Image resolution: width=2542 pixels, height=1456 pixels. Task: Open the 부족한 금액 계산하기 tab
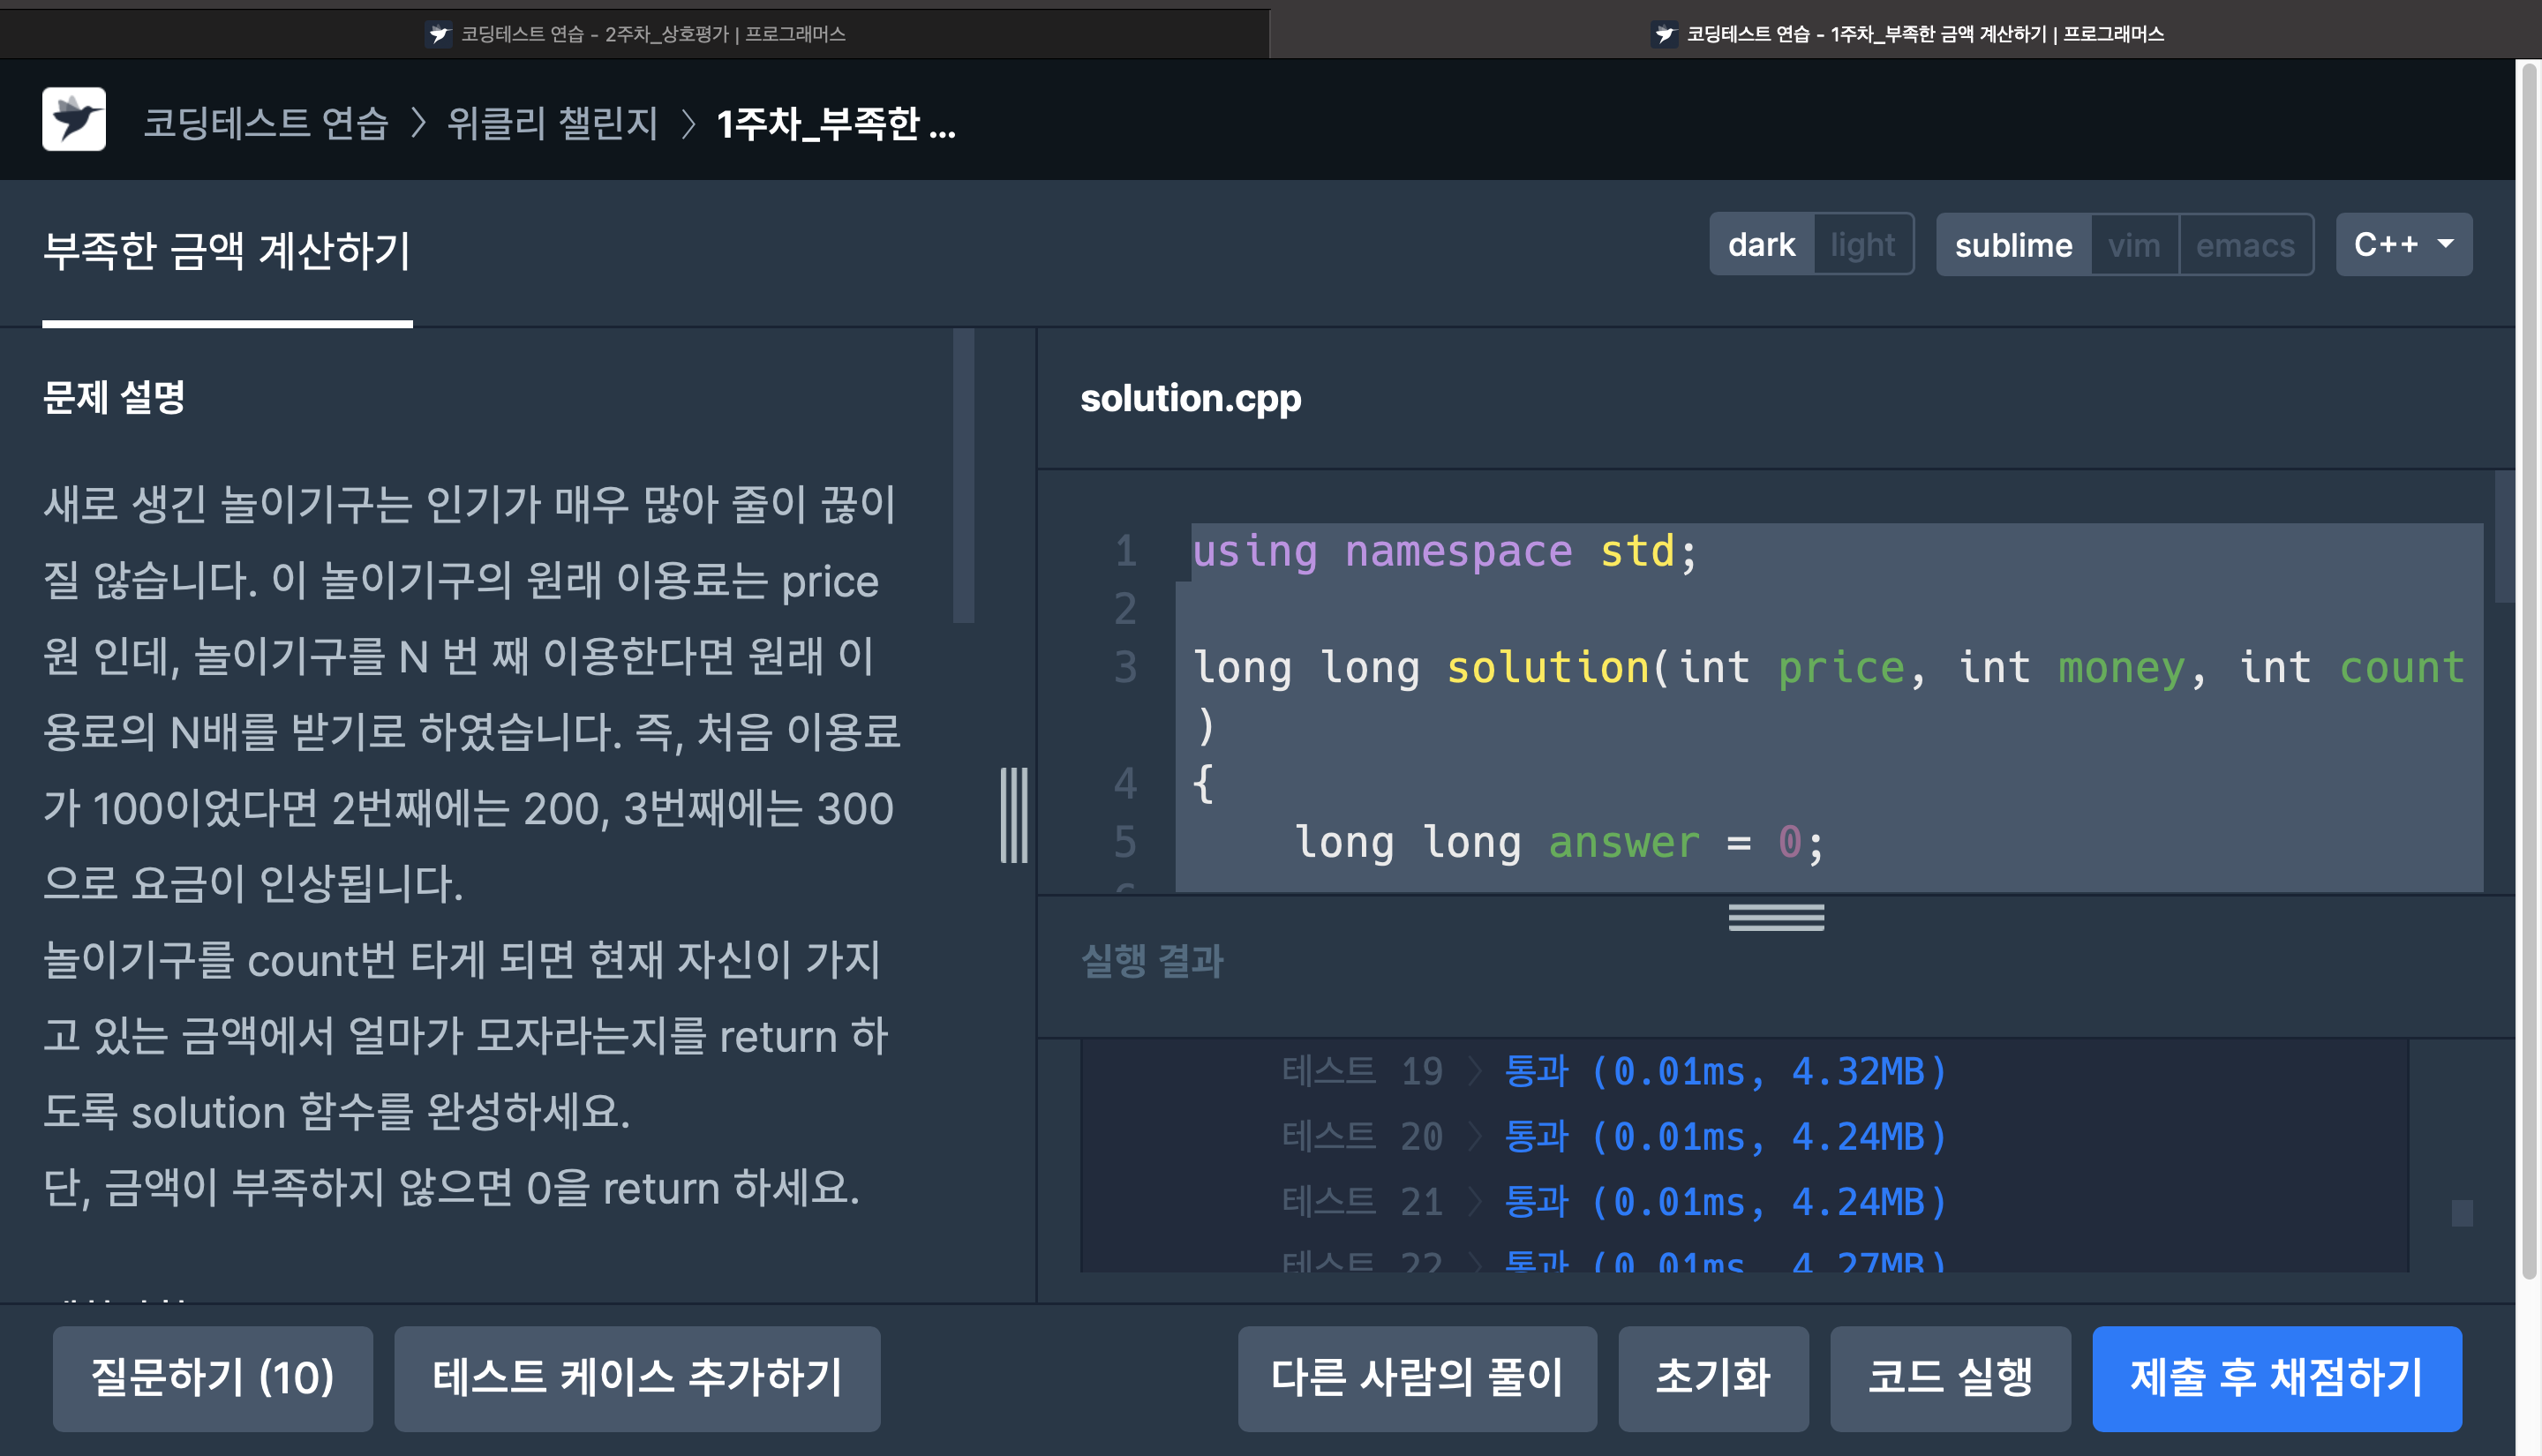[227, 251]
